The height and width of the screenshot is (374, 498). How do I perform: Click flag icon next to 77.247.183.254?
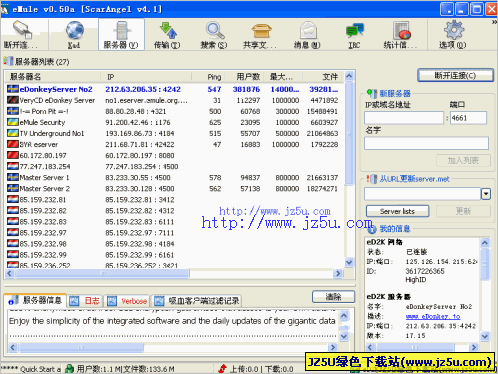pos(13,166)
